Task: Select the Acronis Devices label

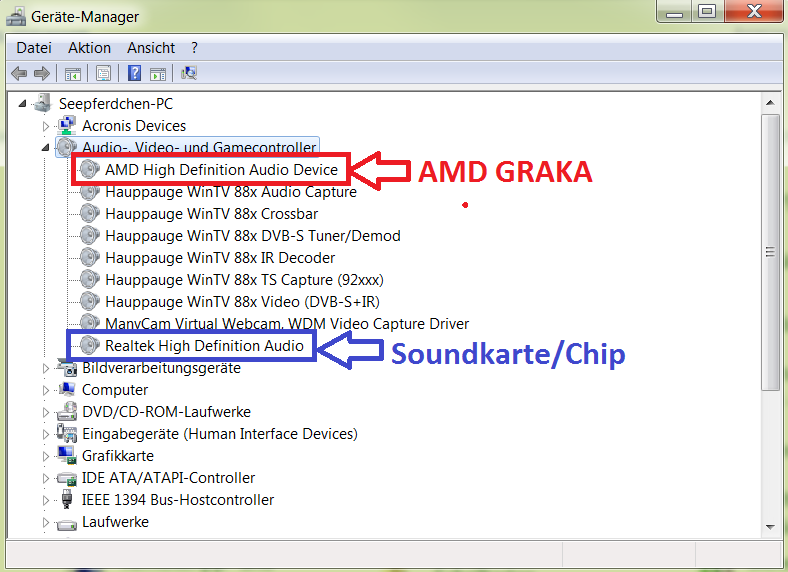Action: pos(134,126)
